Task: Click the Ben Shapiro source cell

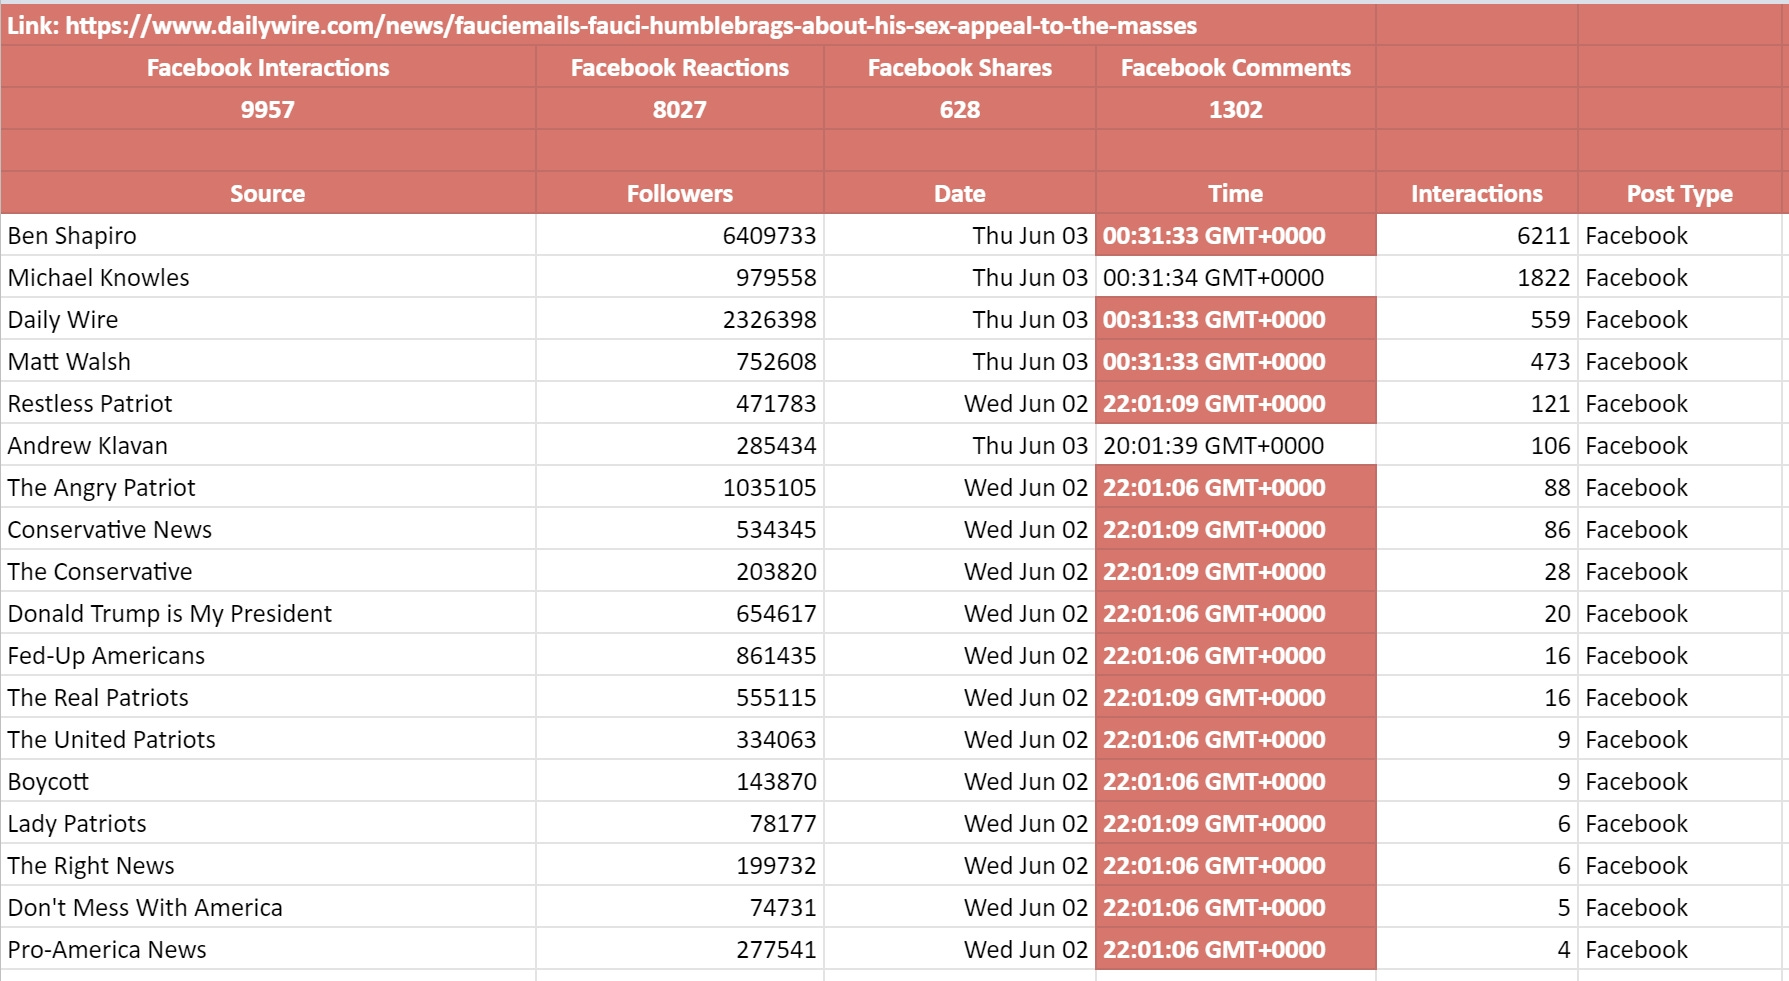Action: (268, 235)
